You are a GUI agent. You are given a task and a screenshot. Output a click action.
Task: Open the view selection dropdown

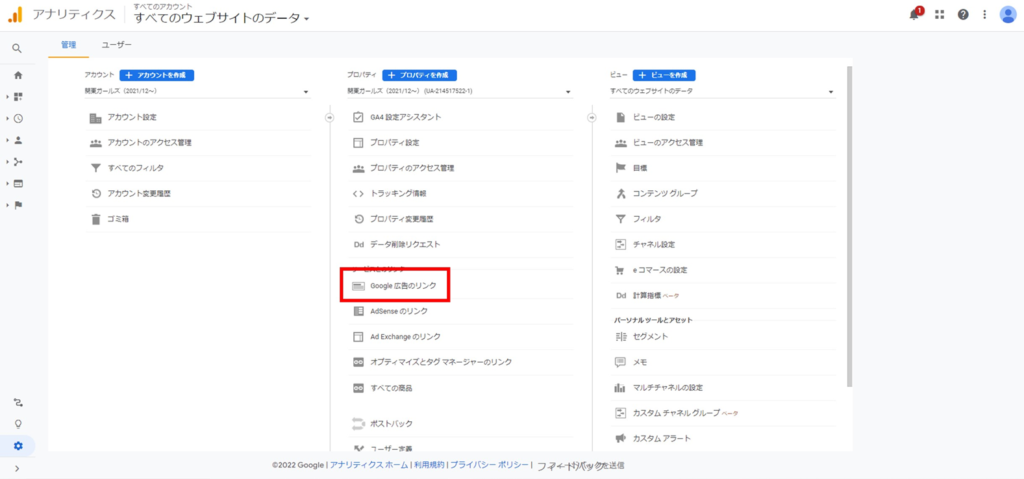(x=722, y=91)
